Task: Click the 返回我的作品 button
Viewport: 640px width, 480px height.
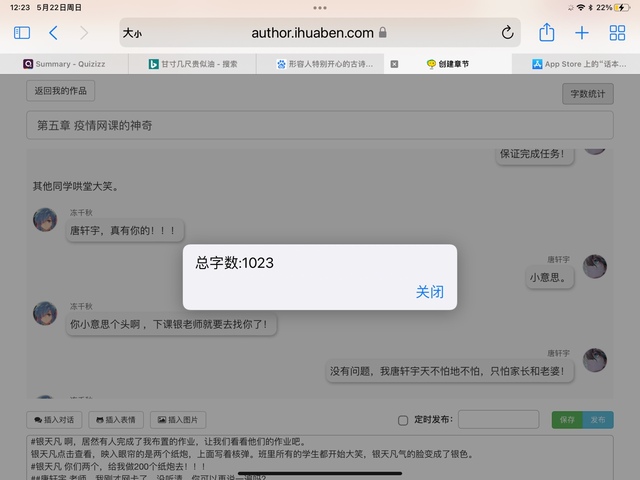Action: [x=61, y=91]
